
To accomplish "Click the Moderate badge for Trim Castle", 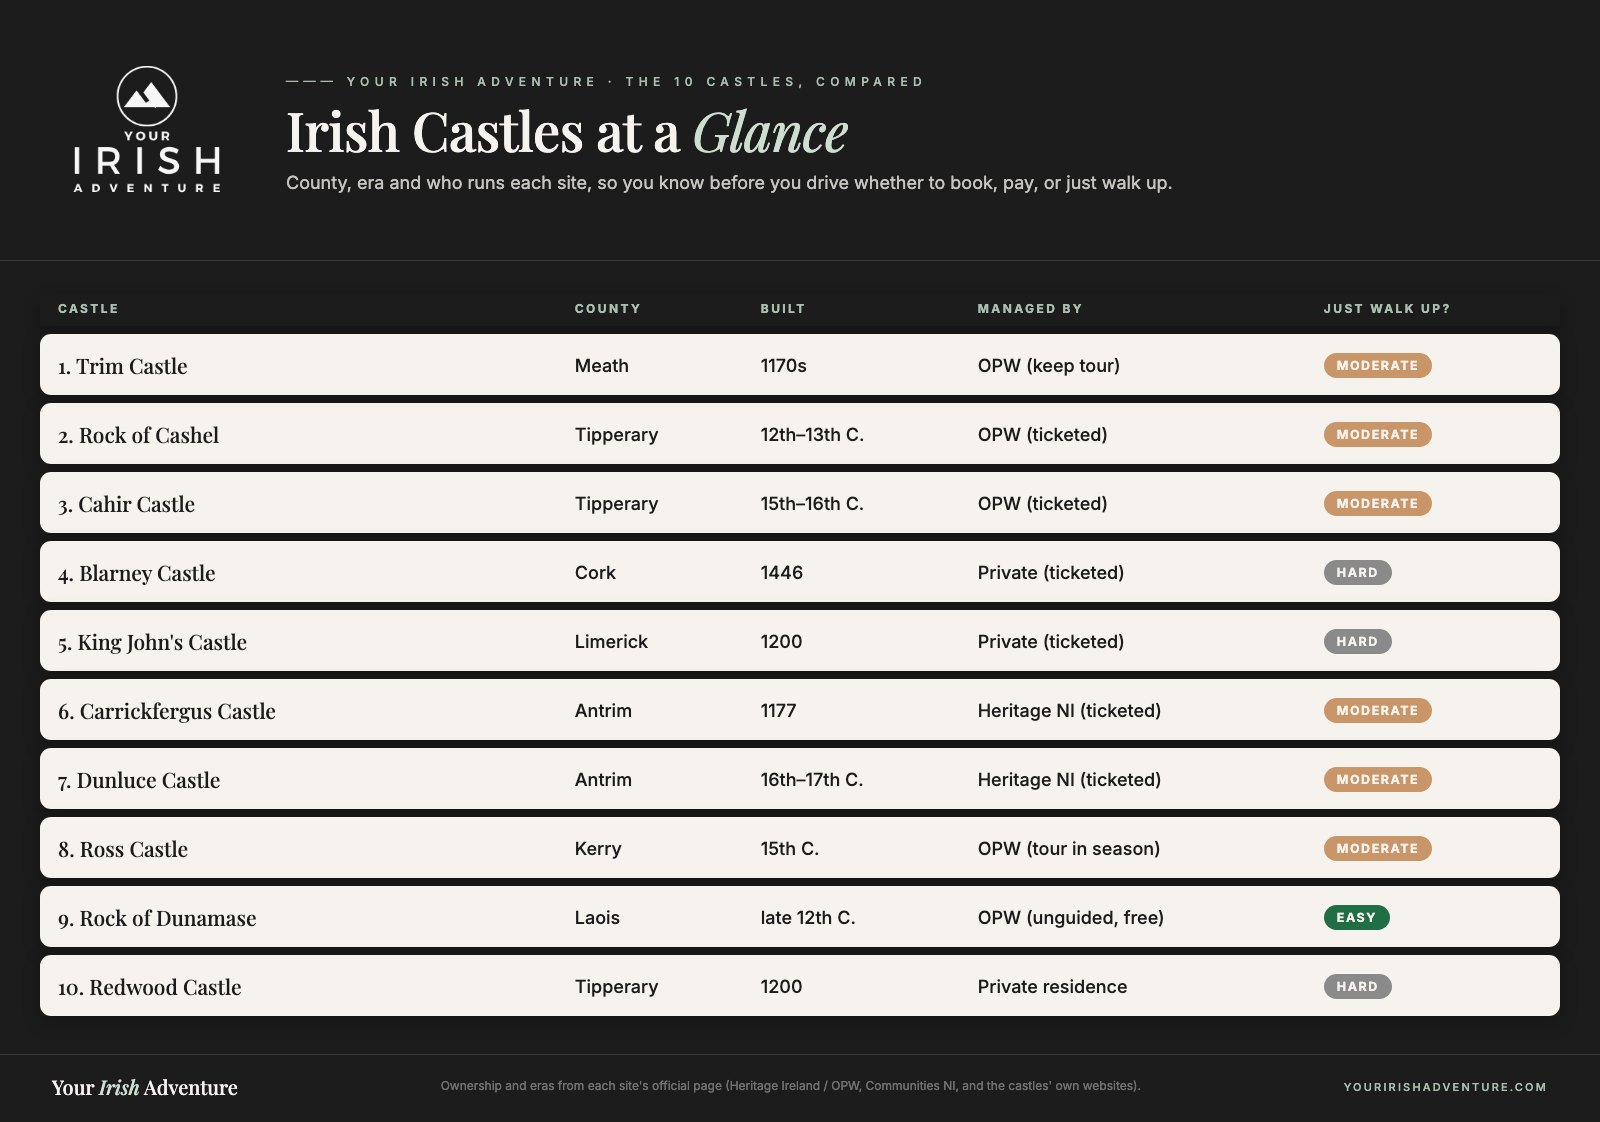I will coord(1377,365).
